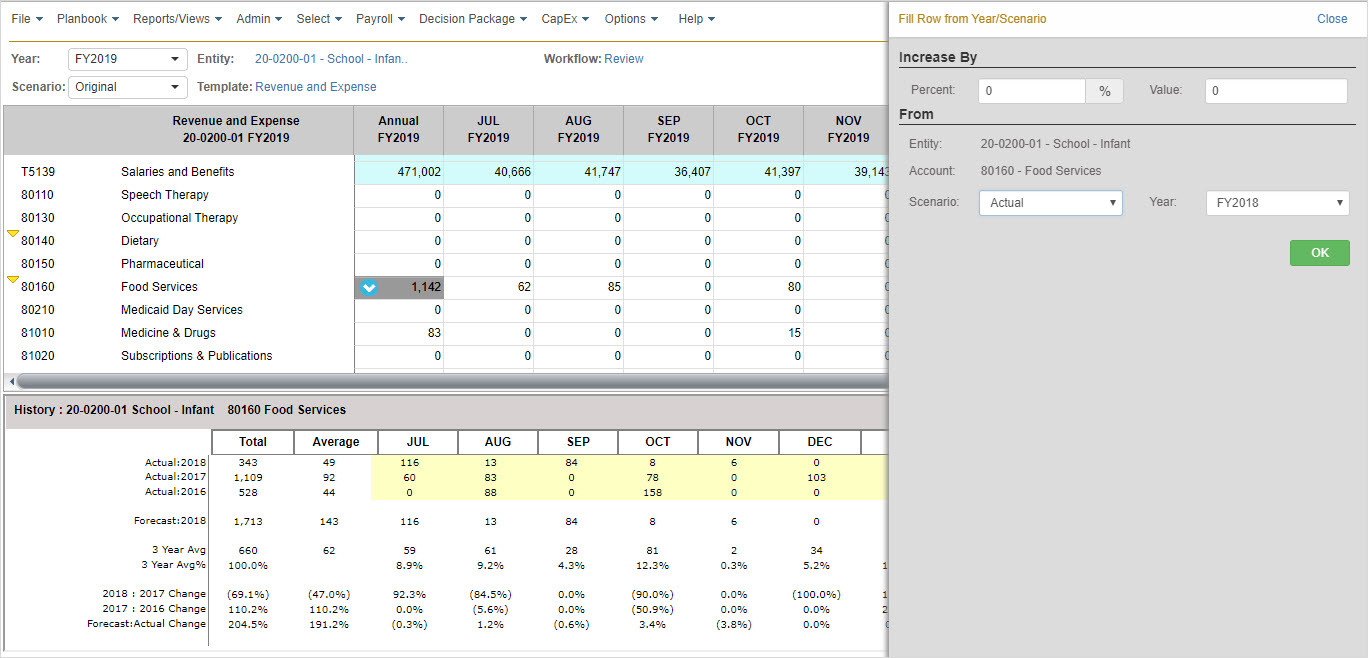Expand the Scenario Actual dropdown in panel
This screenshot has height=658, width=1368.
click(1050, 203)
